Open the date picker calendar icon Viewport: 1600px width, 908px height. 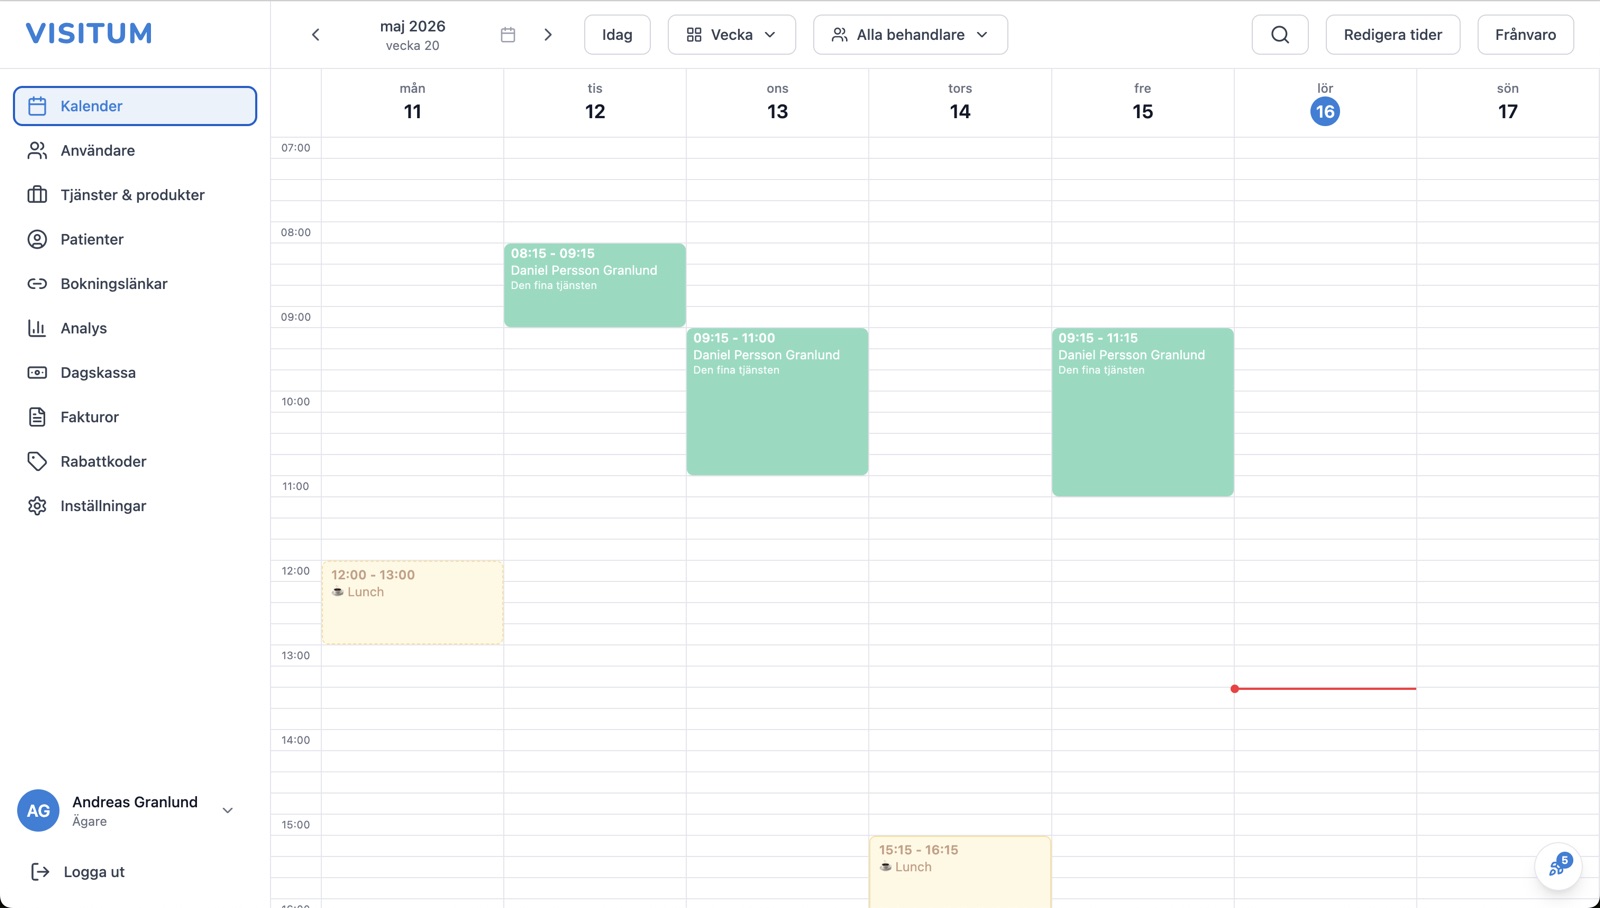(x=508, y=35)
